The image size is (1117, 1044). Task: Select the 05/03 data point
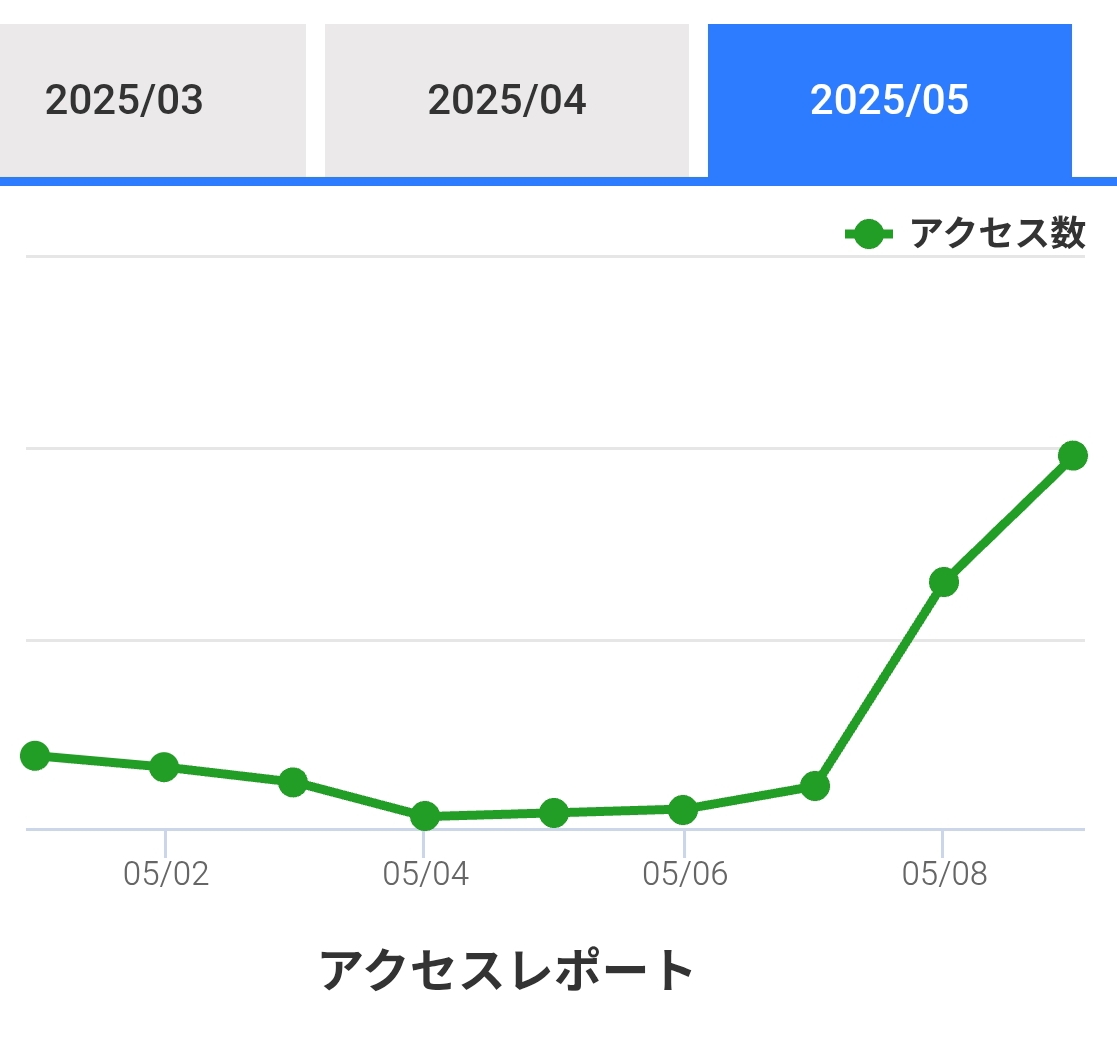click(x=293, y=782)
